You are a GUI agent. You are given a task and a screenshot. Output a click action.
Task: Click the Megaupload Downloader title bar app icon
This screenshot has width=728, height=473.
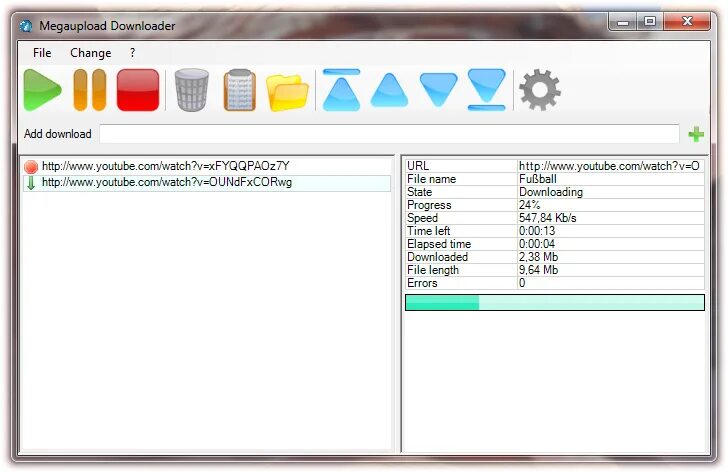pyautogui.click(x=26, y=26)
